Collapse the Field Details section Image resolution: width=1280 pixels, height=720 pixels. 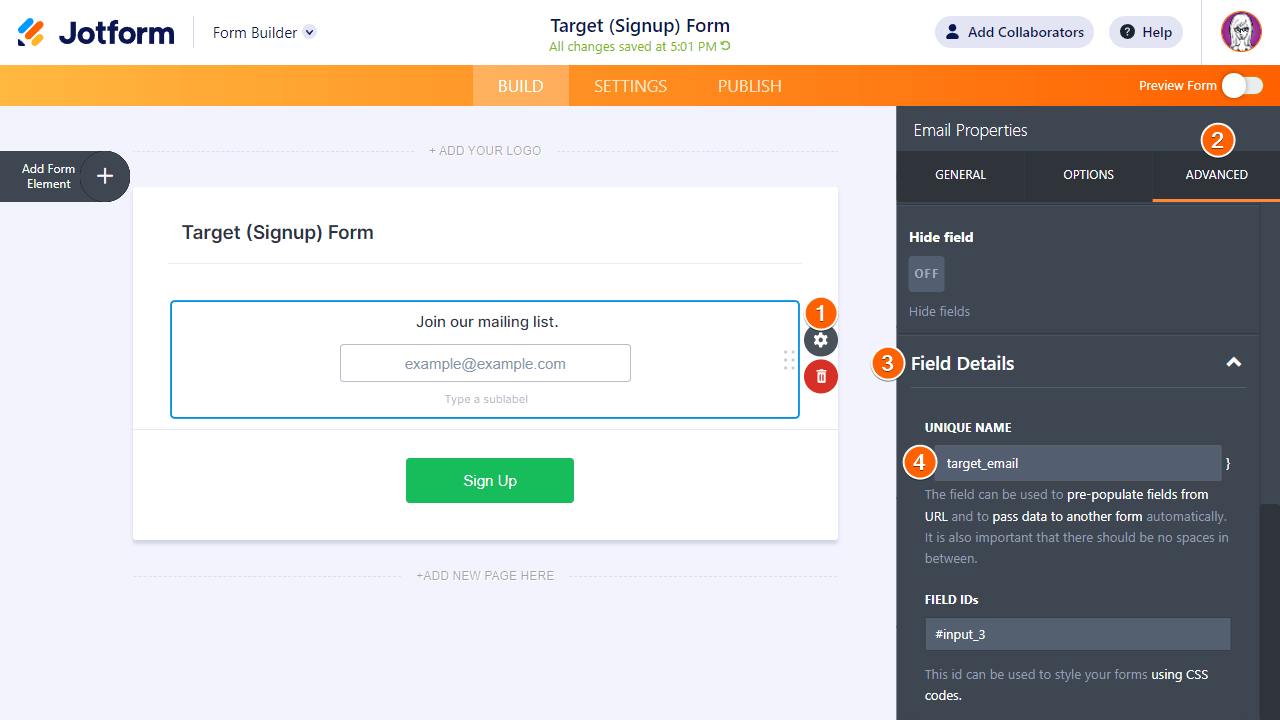1234,363
